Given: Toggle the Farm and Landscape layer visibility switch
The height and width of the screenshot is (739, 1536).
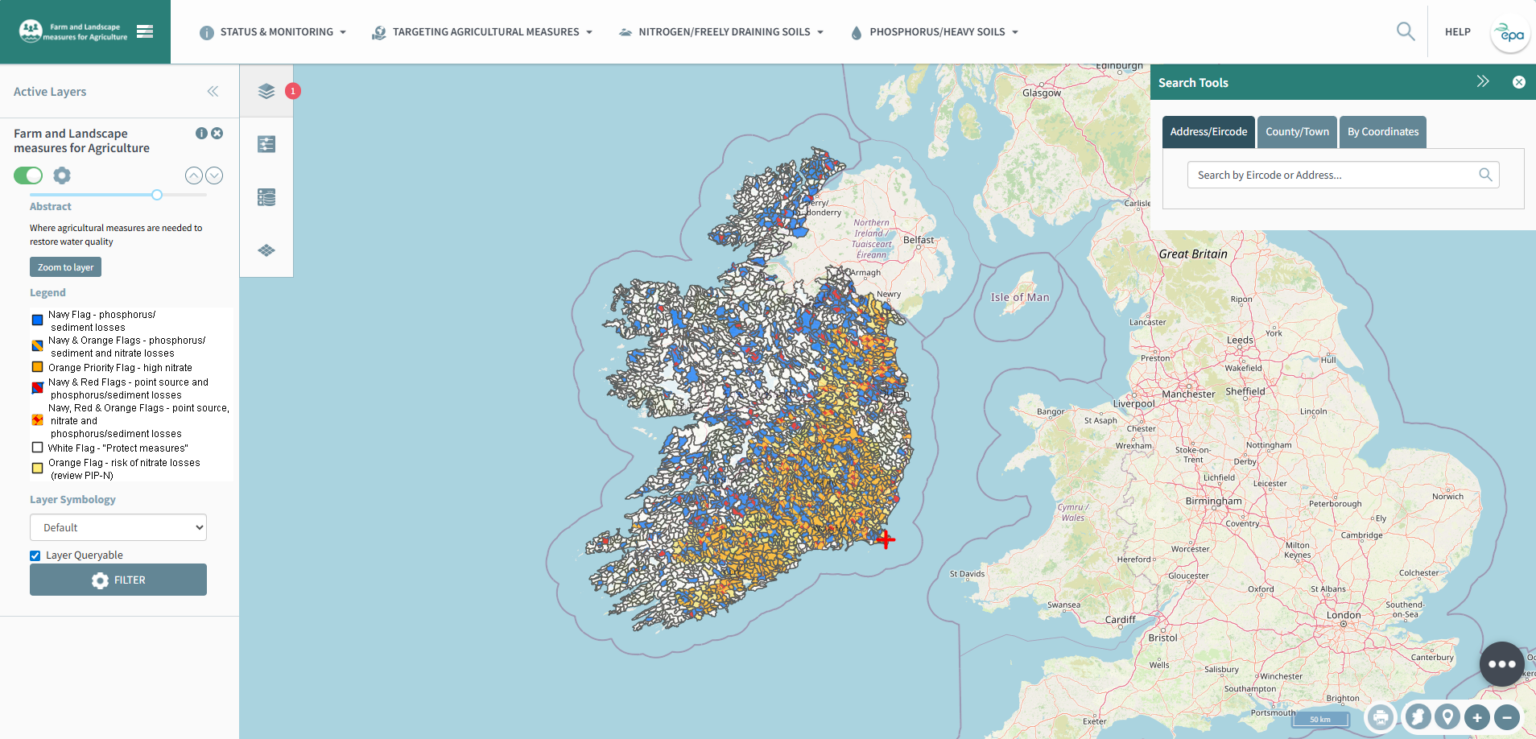Looking at the screenshot, I should [x=29, y=174].
